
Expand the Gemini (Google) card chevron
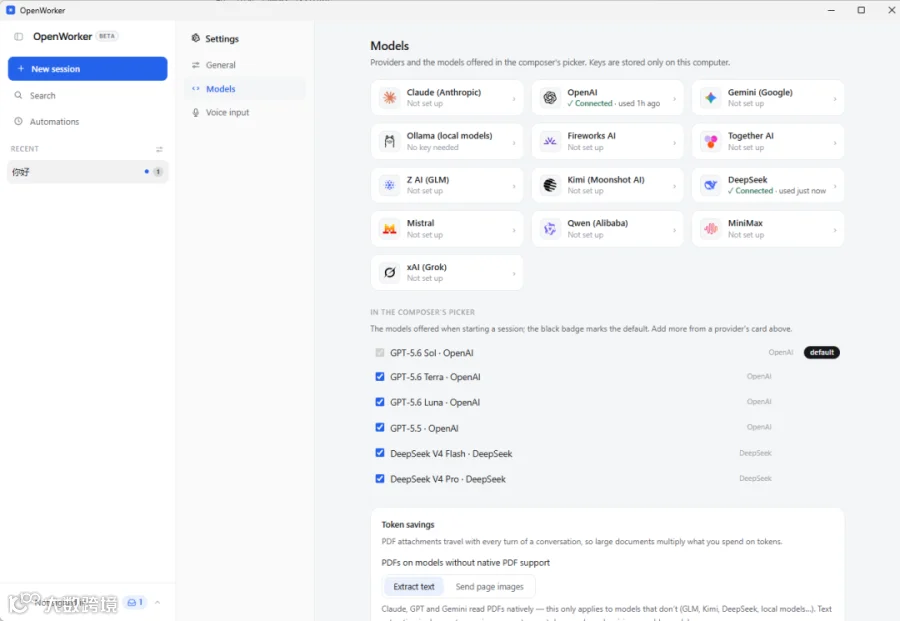point(835,99)
